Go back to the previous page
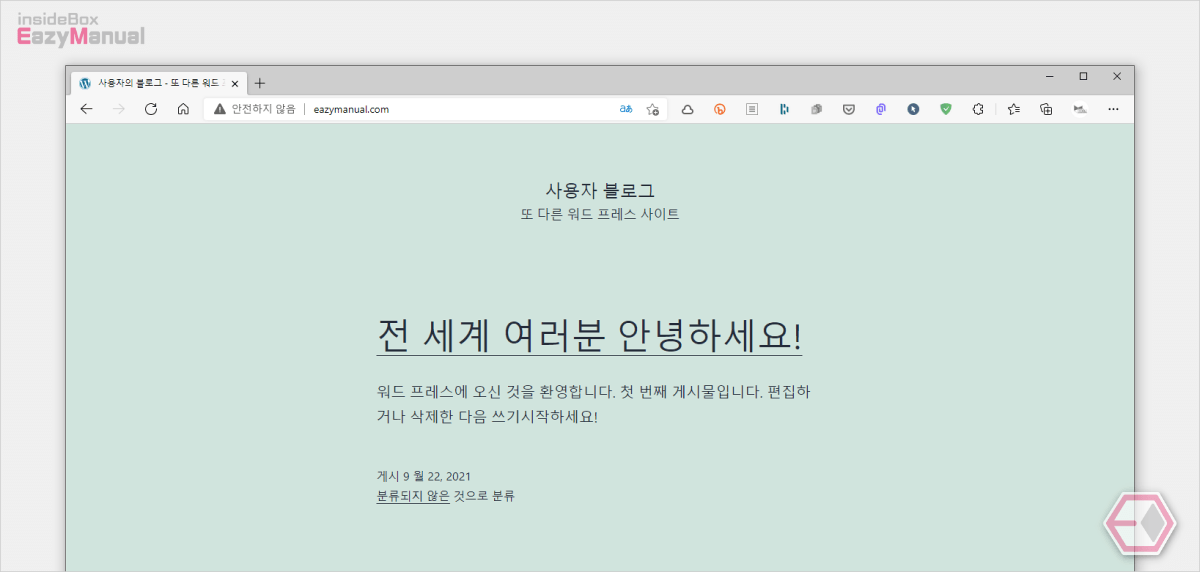 coord(86,109)
